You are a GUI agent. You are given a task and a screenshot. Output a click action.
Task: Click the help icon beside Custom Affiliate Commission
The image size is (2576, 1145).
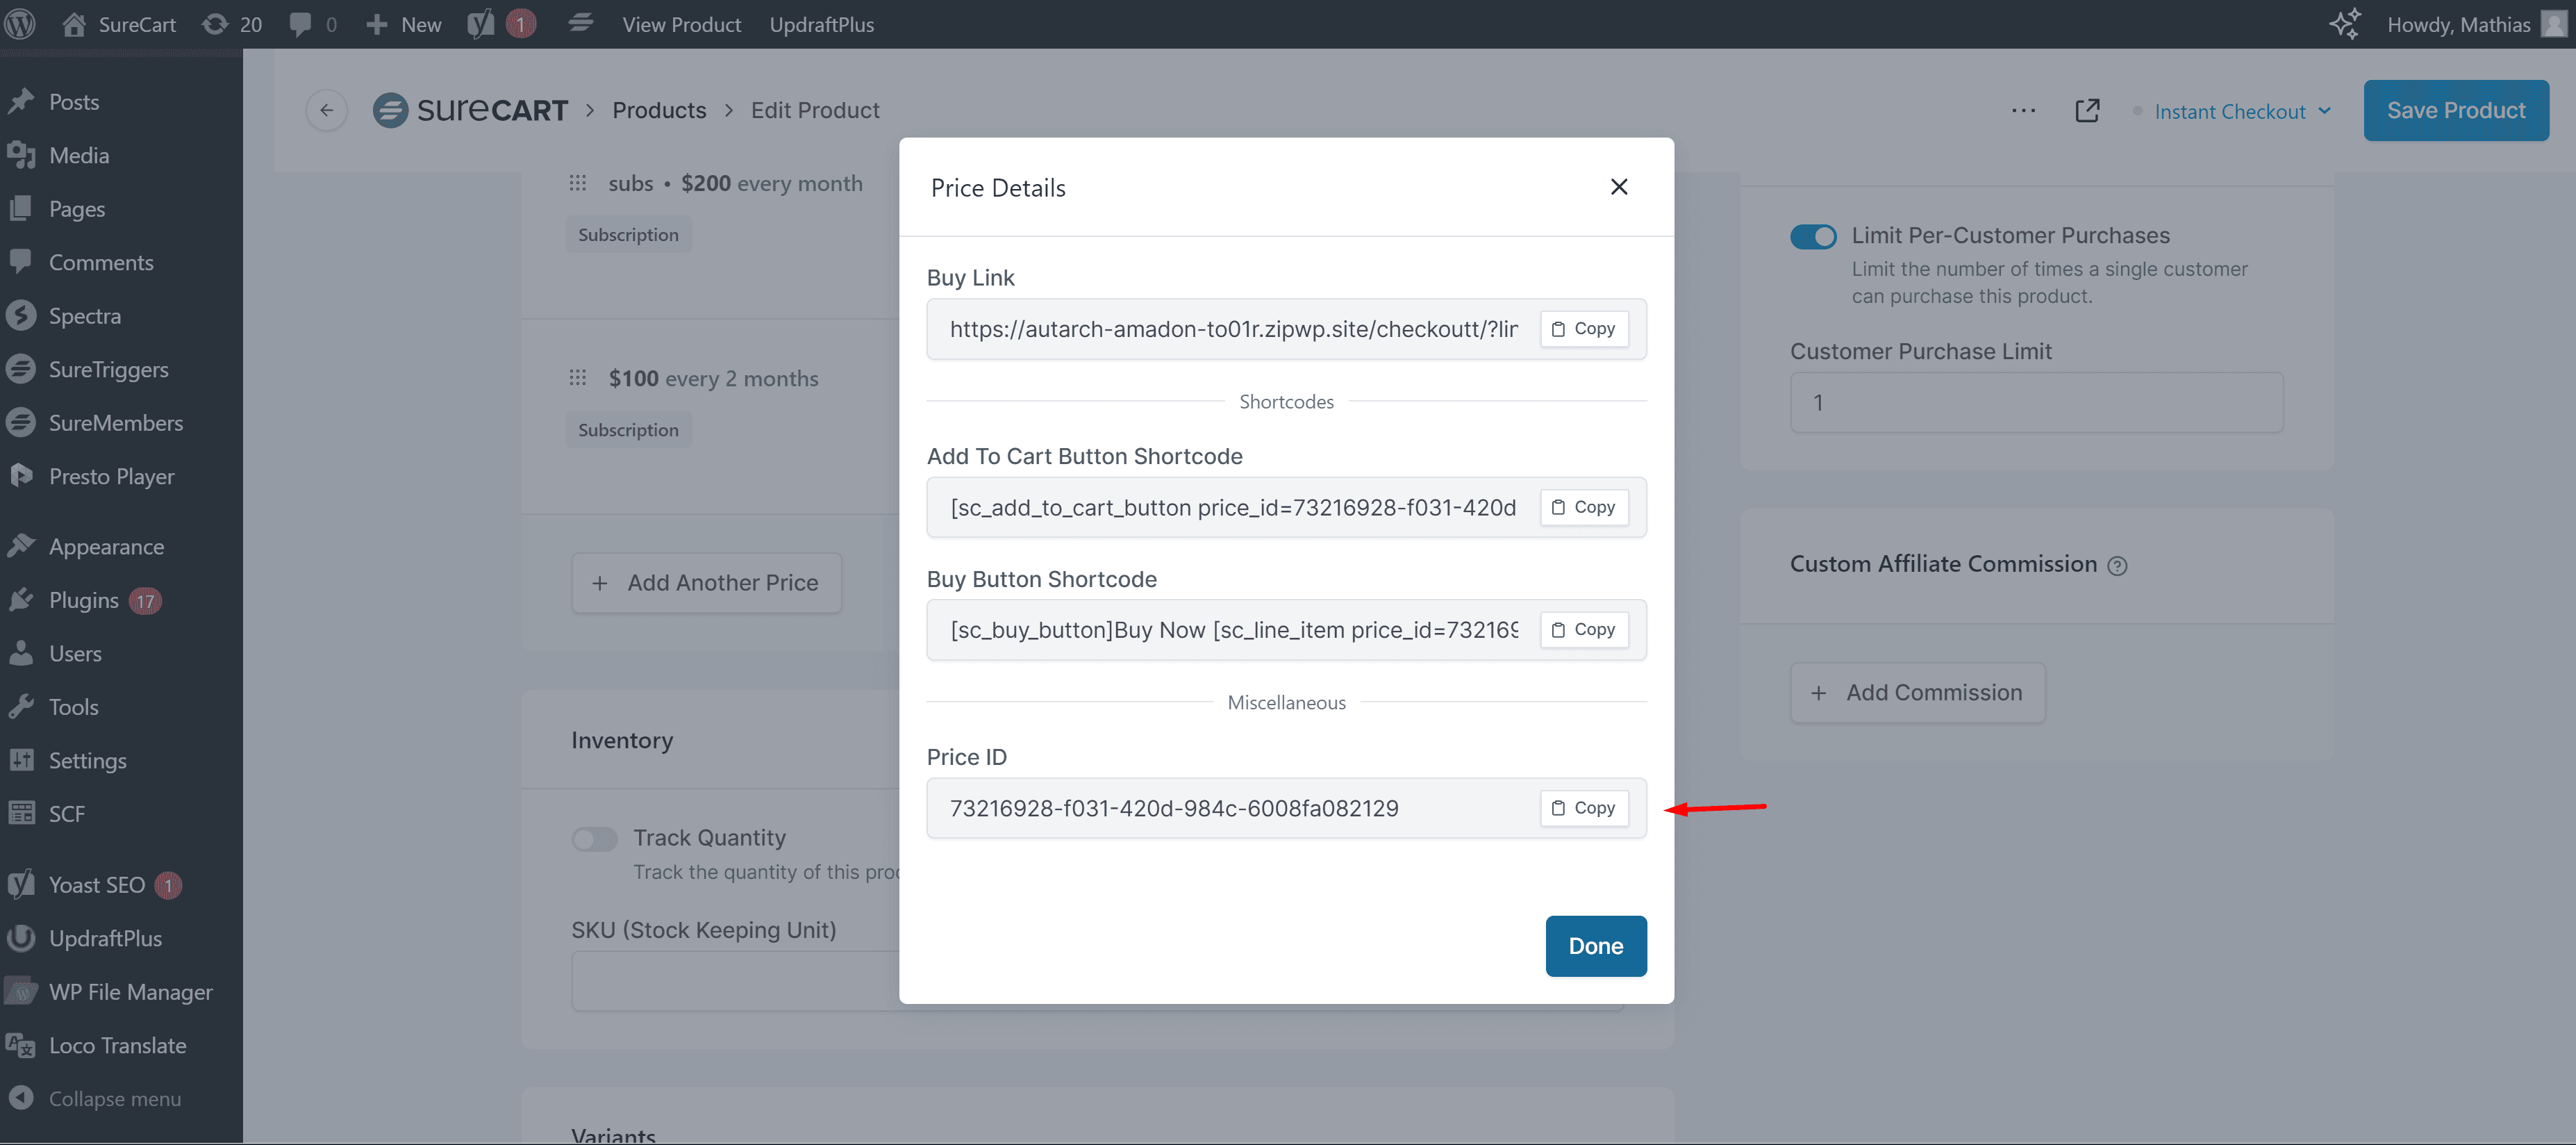[2117, 565]
